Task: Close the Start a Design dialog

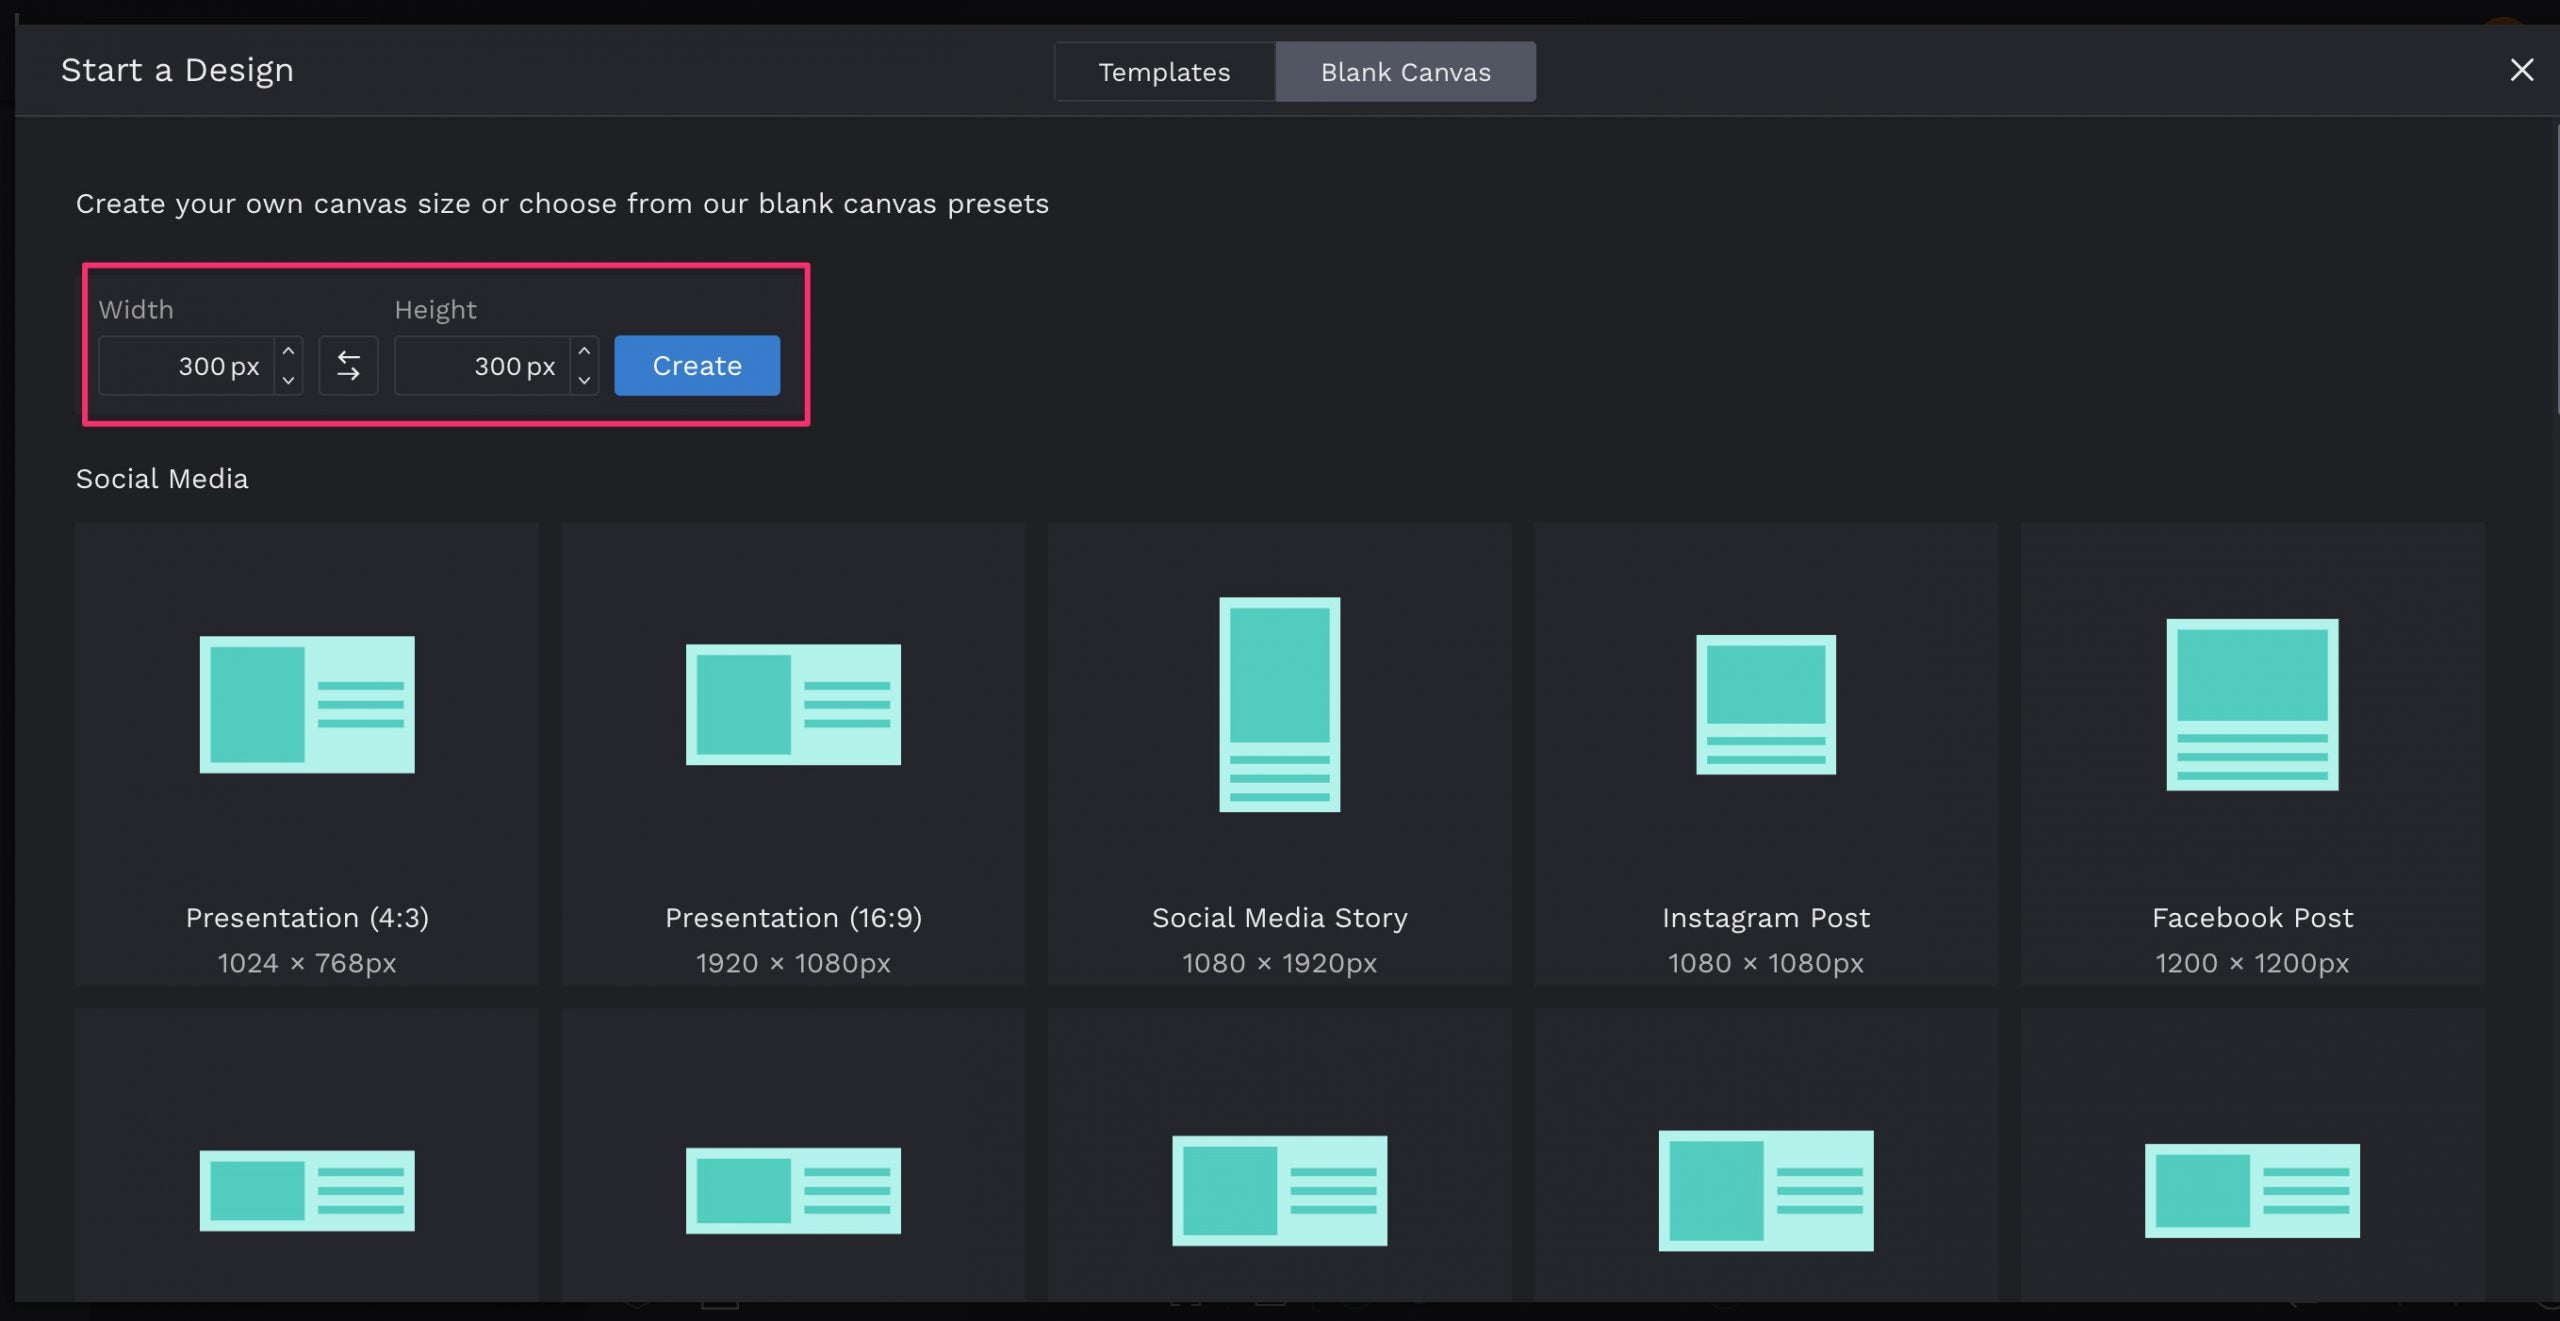Action: 2523,69
